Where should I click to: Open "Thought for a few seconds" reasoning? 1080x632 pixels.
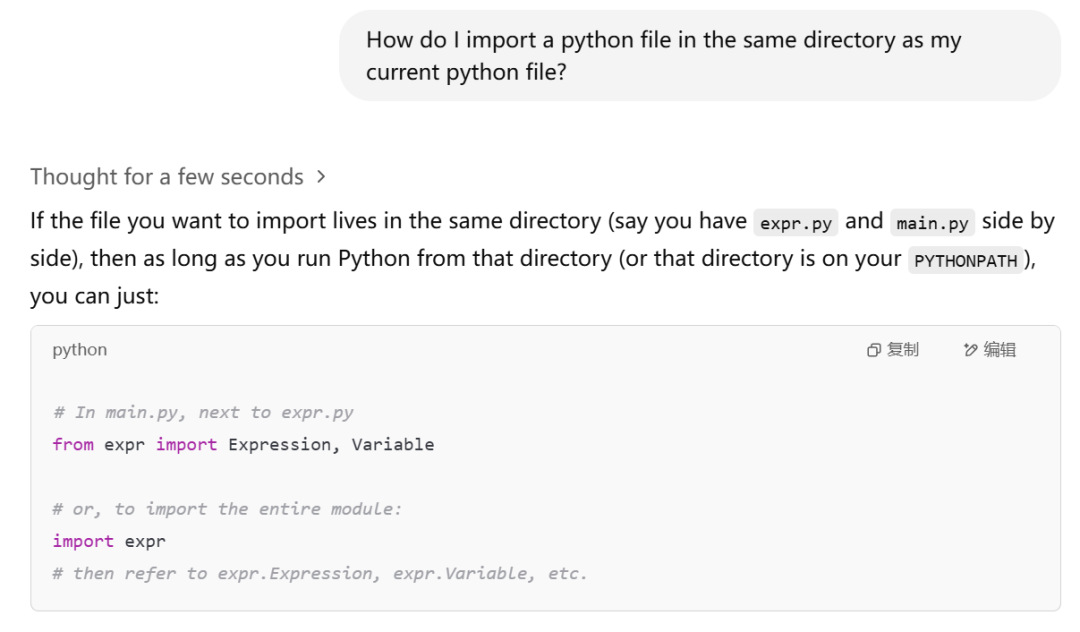pyautogui.click(x=166, y=177)
